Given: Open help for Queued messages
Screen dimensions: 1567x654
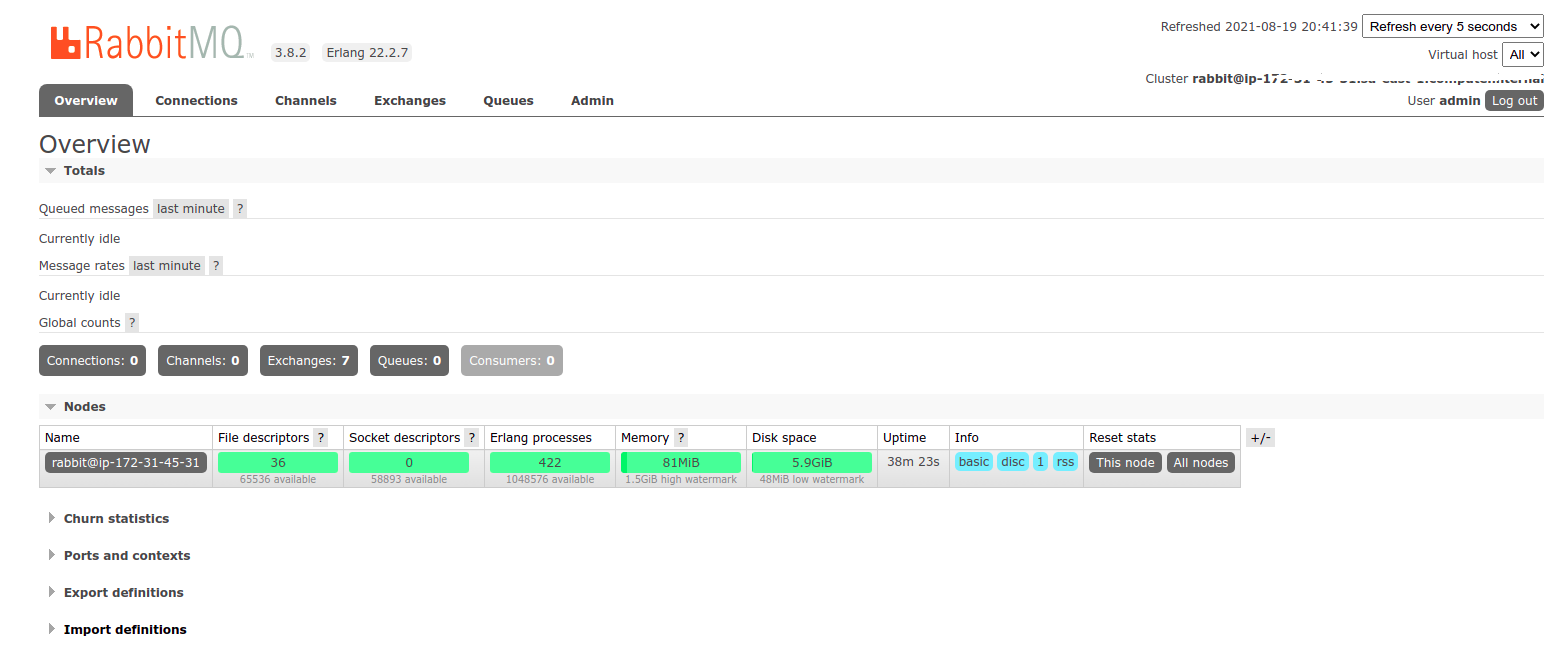Looking at the screenshot, I should tap(240, 209).
